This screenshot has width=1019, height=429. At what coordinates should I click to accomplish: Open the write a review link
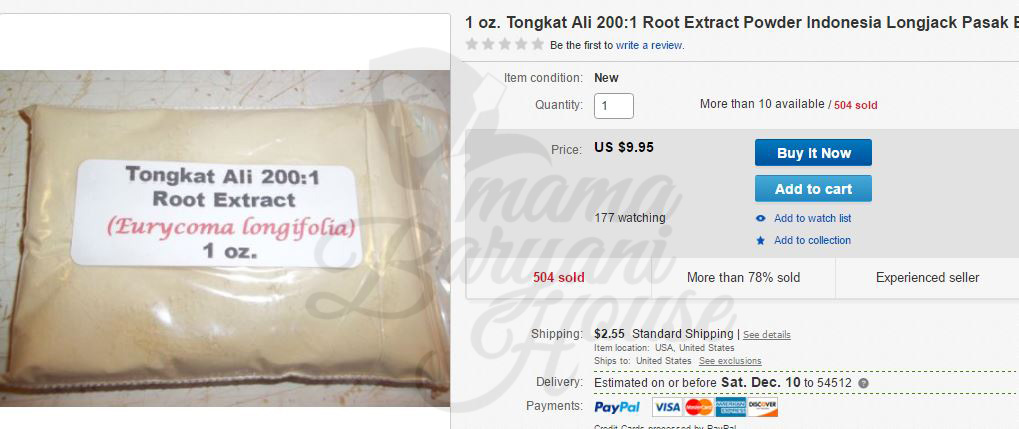(649, 46)
